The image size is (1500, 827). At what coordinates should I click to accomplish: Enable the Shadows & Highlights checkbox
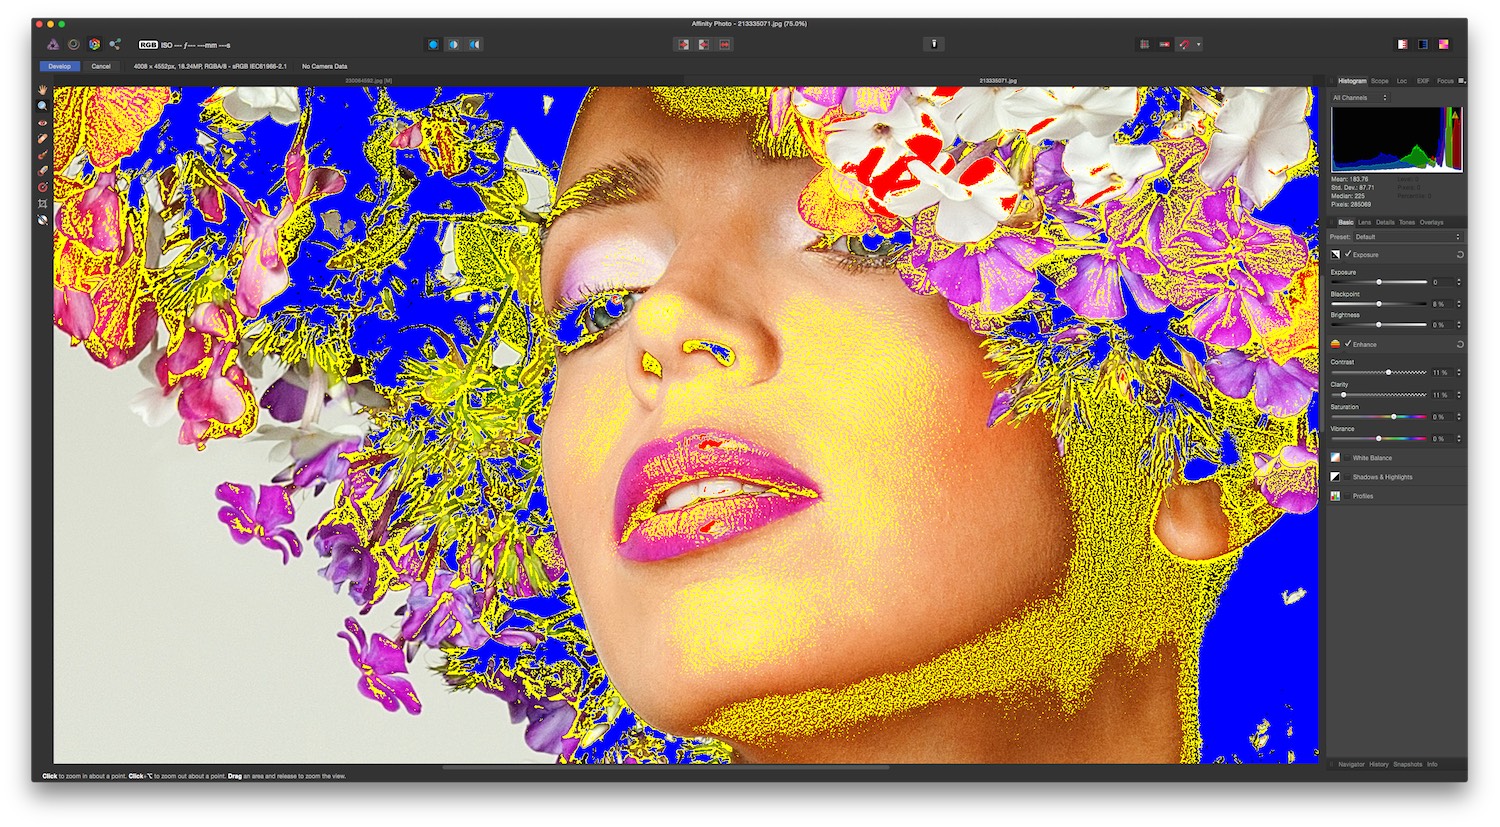1348,476
